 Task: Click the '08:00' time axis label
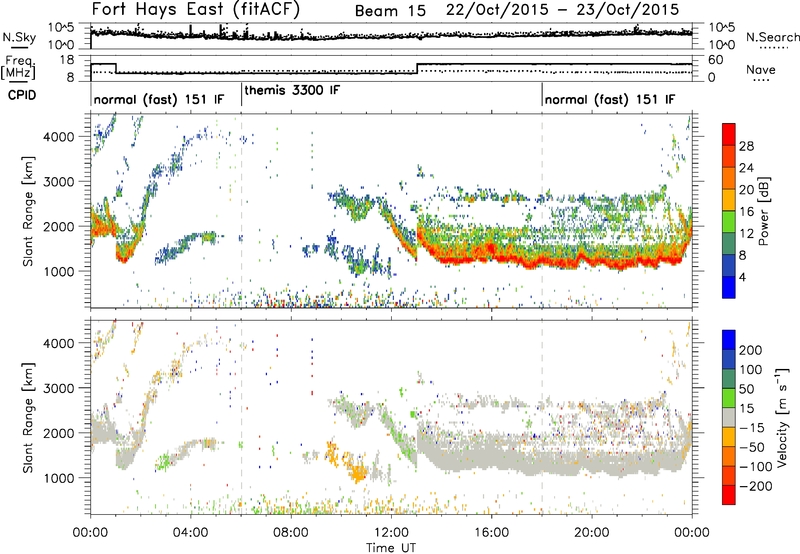291,533
